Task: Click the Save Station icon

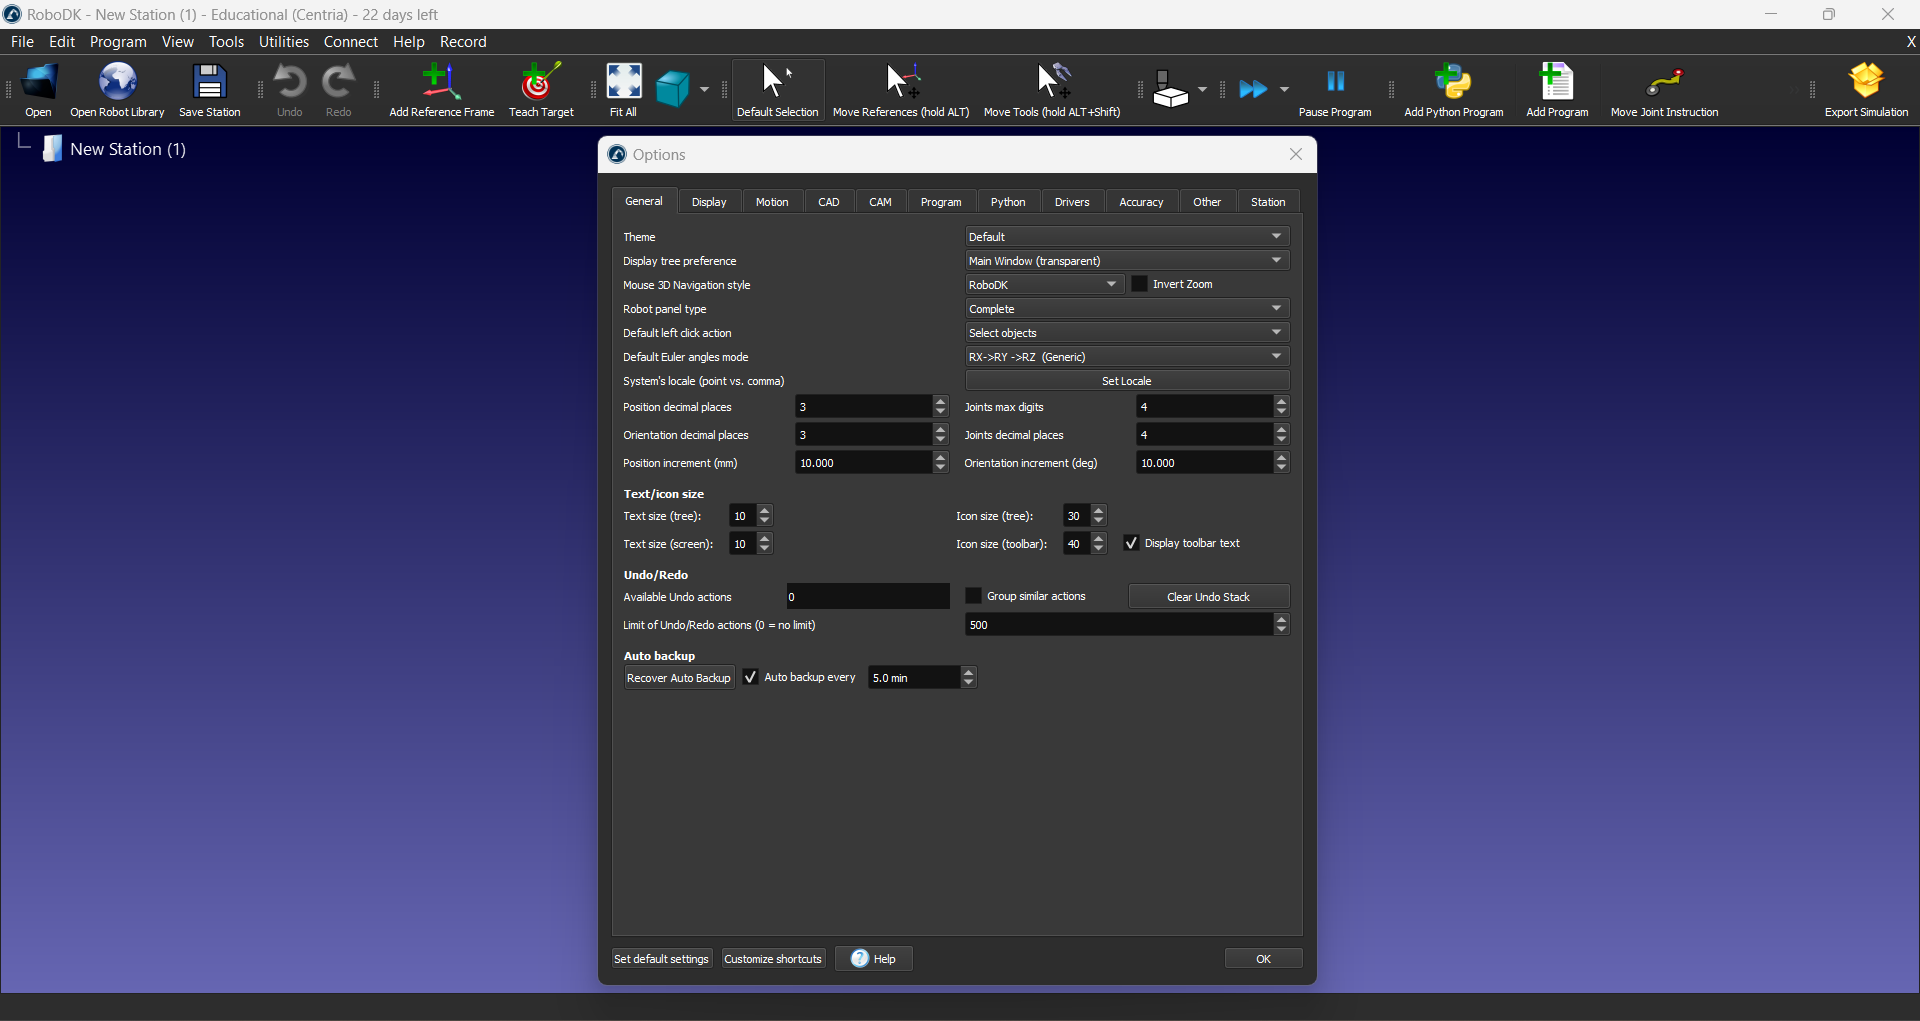Action: coord(210,84)
